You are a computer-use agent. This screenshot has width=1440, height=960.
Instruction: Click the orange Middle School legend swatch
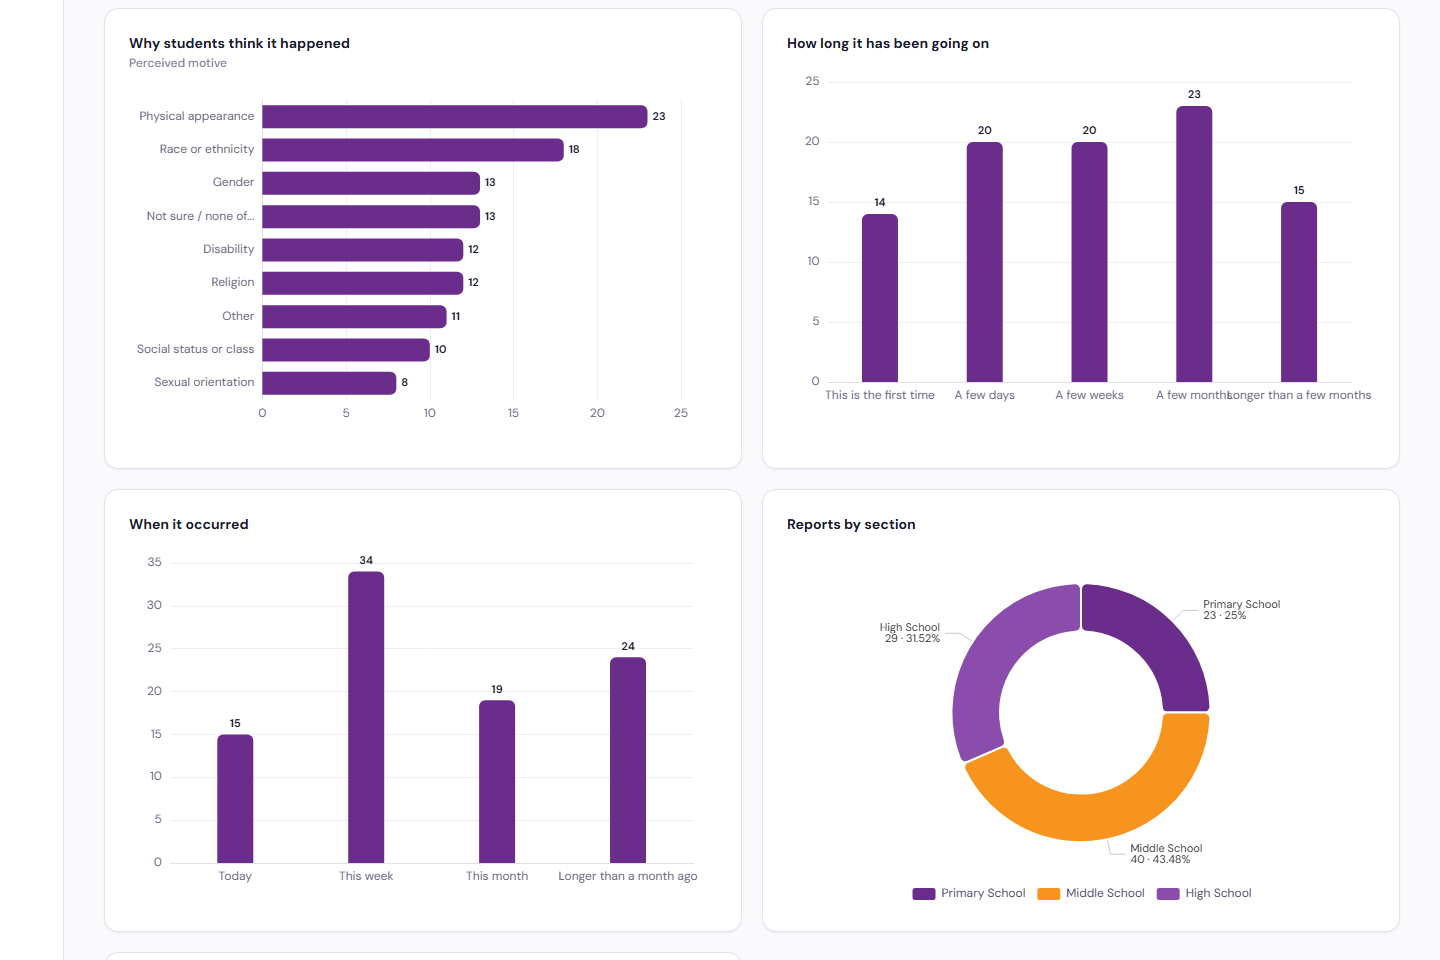coord(1049,894)
